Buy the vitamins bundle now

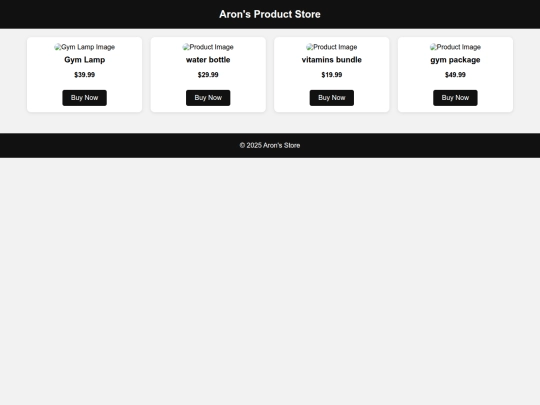[x=332, y=98]
